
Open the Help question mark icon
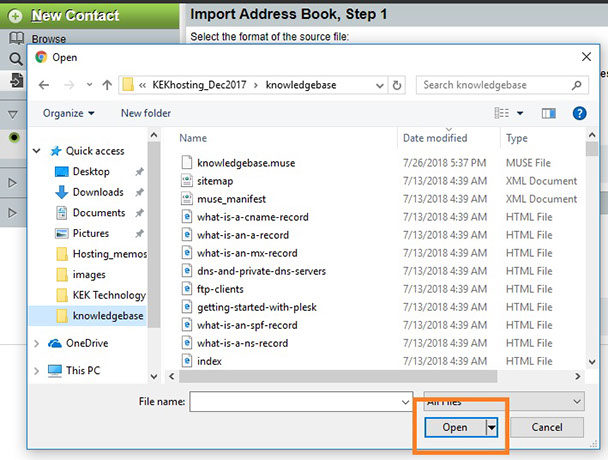578,114
